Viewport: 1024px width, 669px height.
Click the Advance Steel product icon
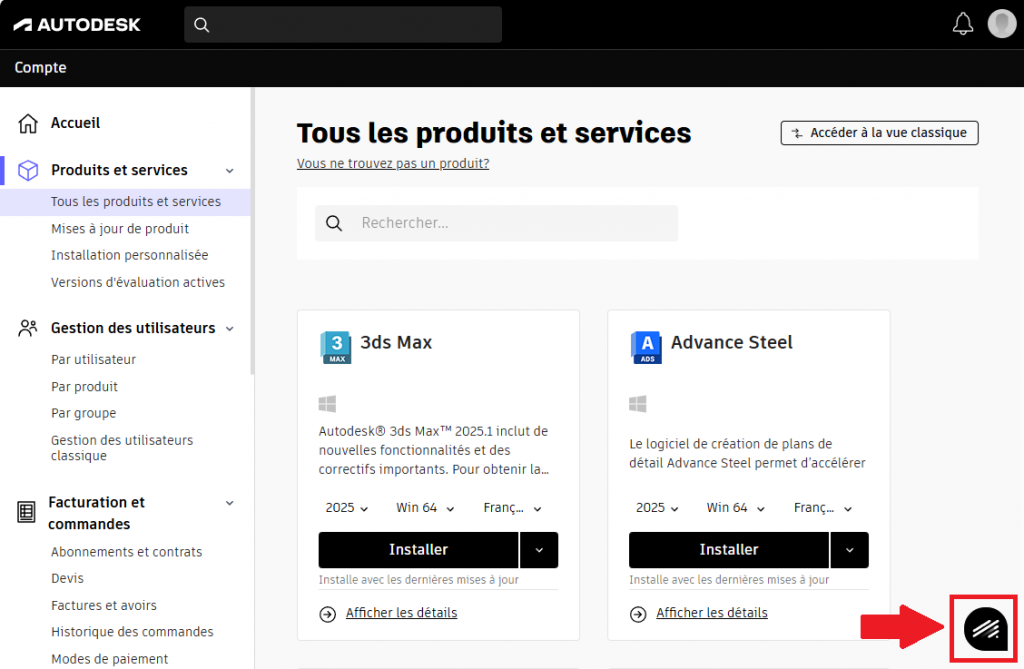(646, 346)
